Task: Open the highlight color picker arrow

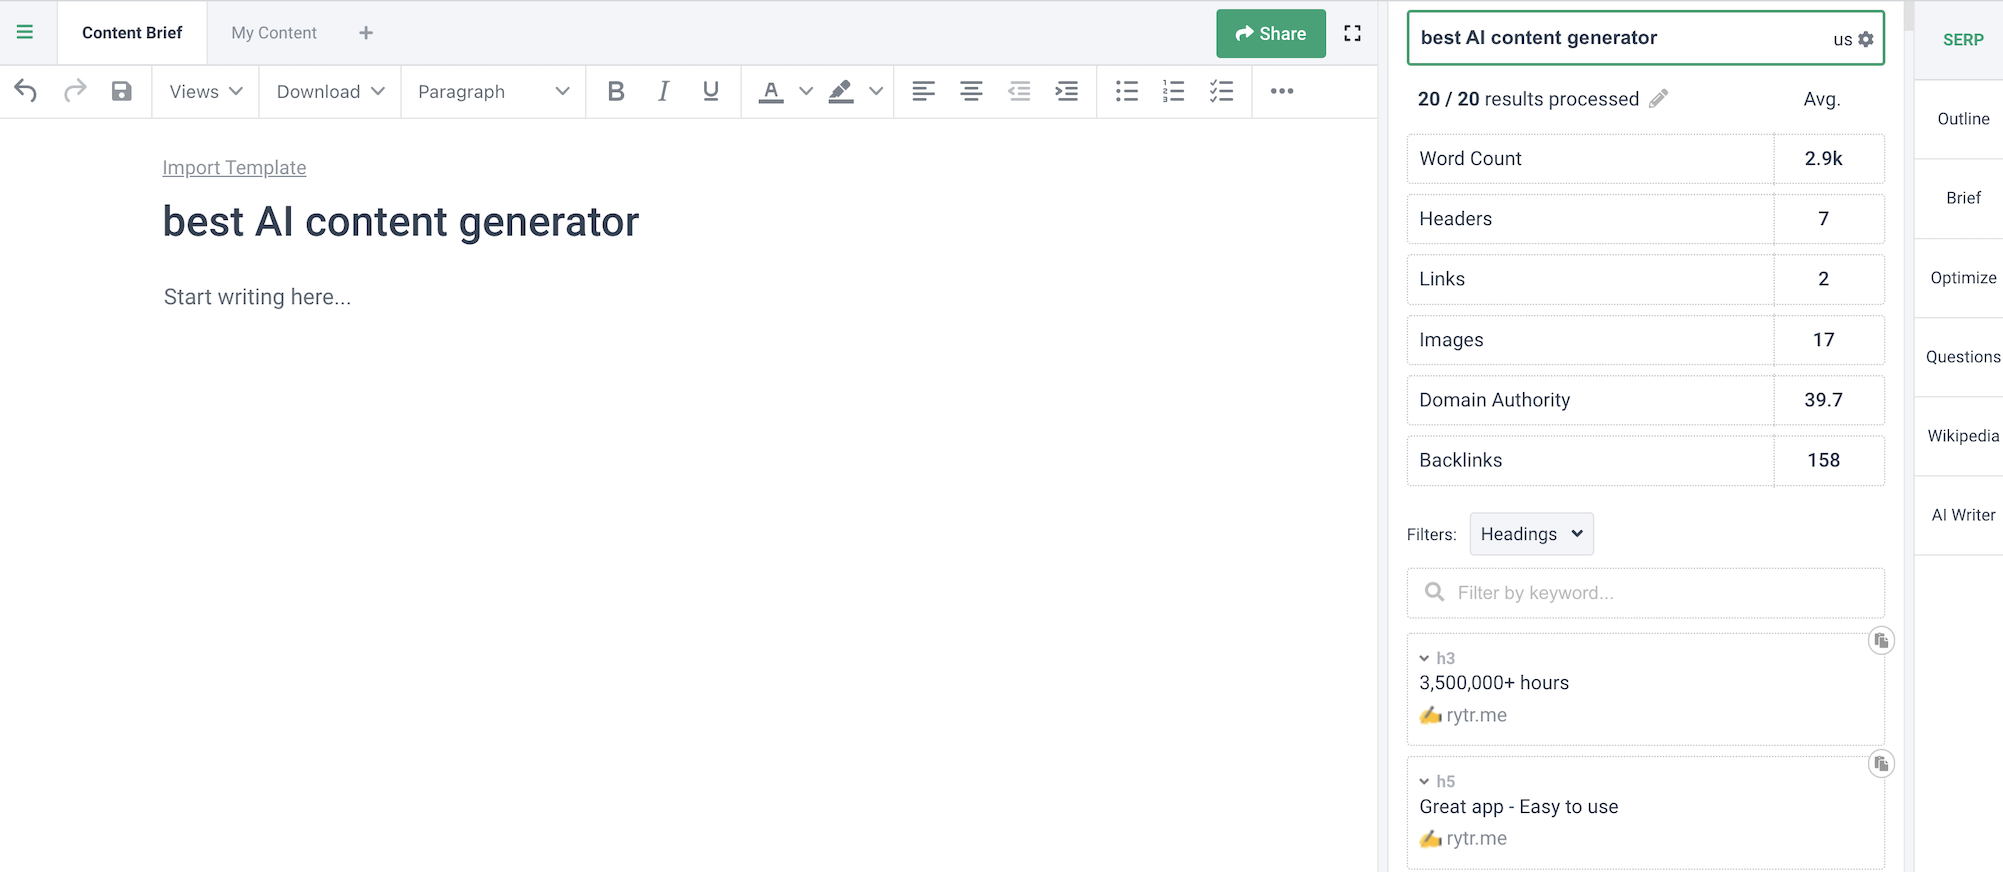Action: 876,91
